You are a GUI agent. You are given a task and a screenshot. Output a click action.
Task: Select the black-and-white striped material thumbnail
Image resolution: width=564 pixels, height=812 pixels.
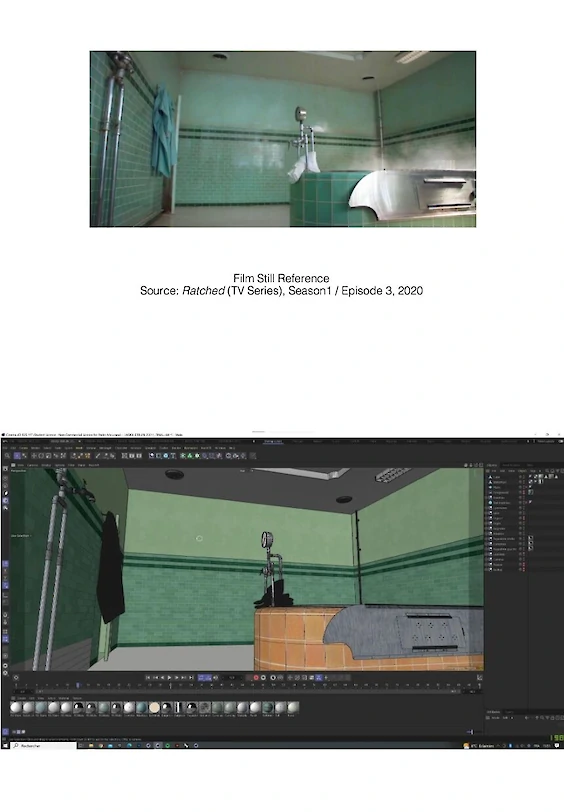(x=179, y=707)
